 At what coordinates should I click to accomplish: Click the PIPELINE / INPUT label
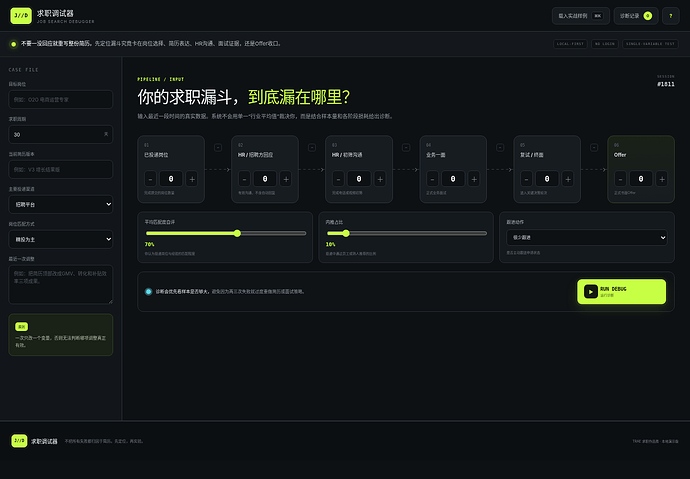[161, 79]
